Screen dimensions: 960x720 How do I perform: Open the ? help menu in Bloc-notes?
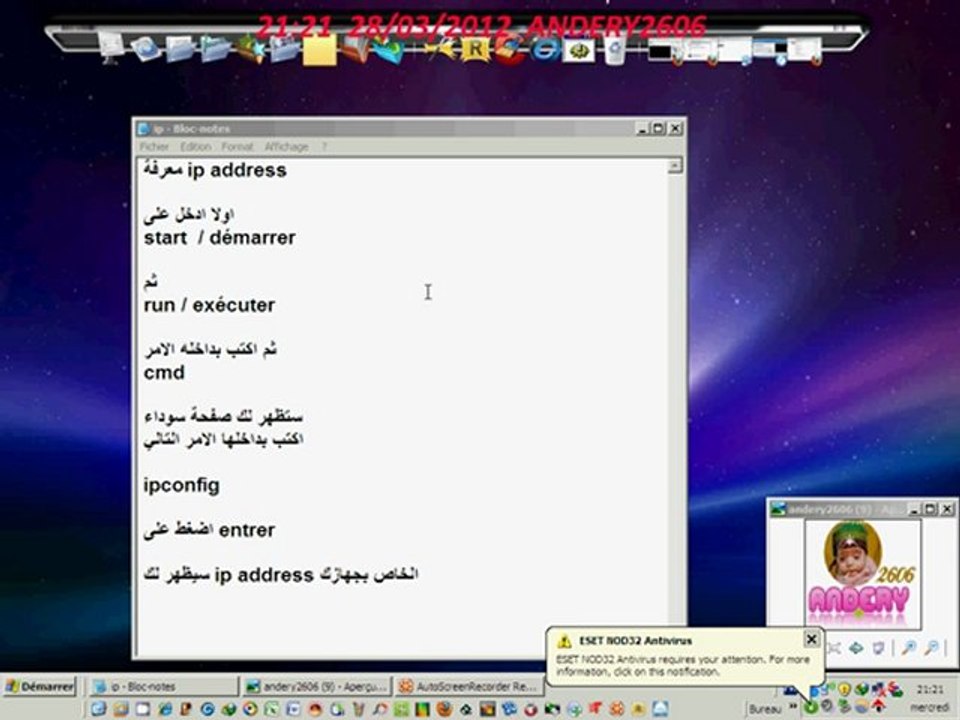(x=324, y=147)
